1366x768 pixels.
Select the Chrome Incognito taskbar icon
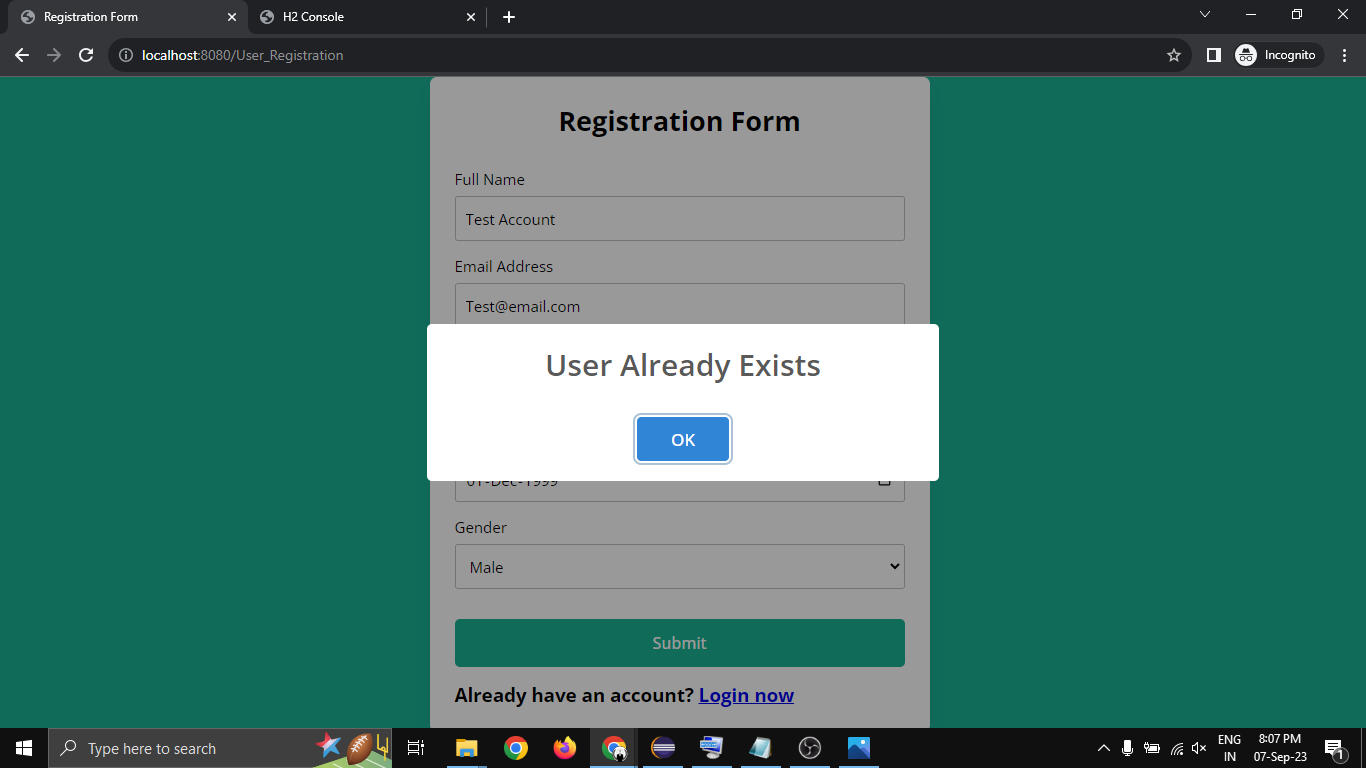[x=614, y=748]
